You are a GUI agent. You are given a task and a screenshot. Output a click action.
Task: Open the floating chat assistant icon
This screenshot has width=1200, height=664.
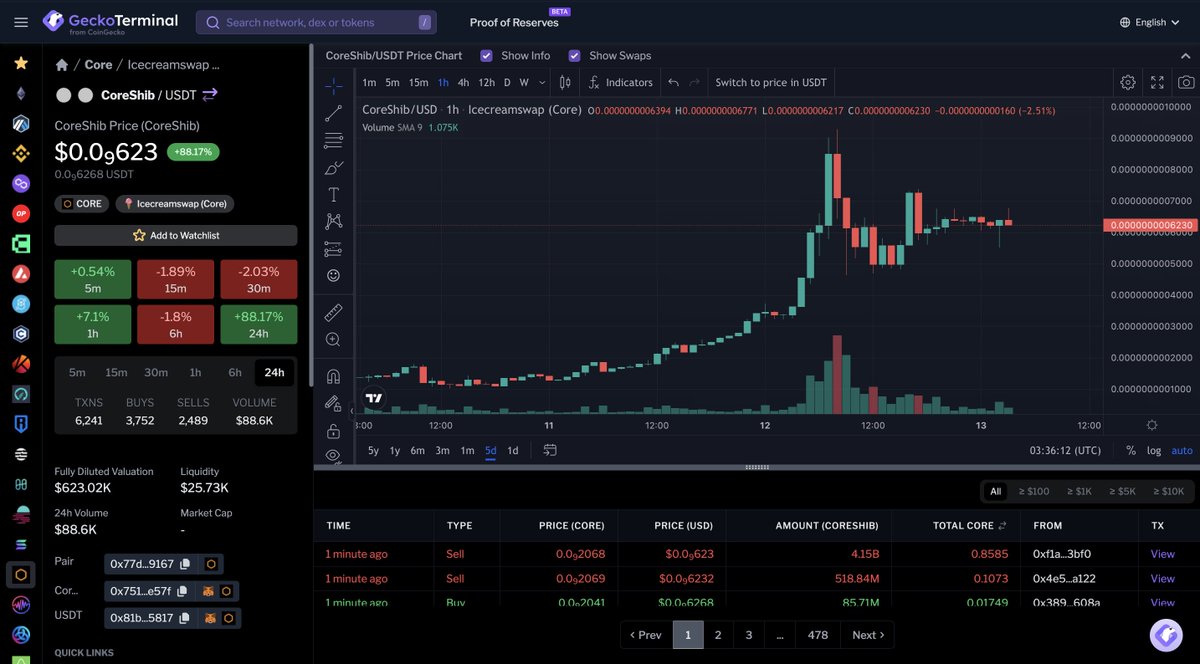(1166, 634)
